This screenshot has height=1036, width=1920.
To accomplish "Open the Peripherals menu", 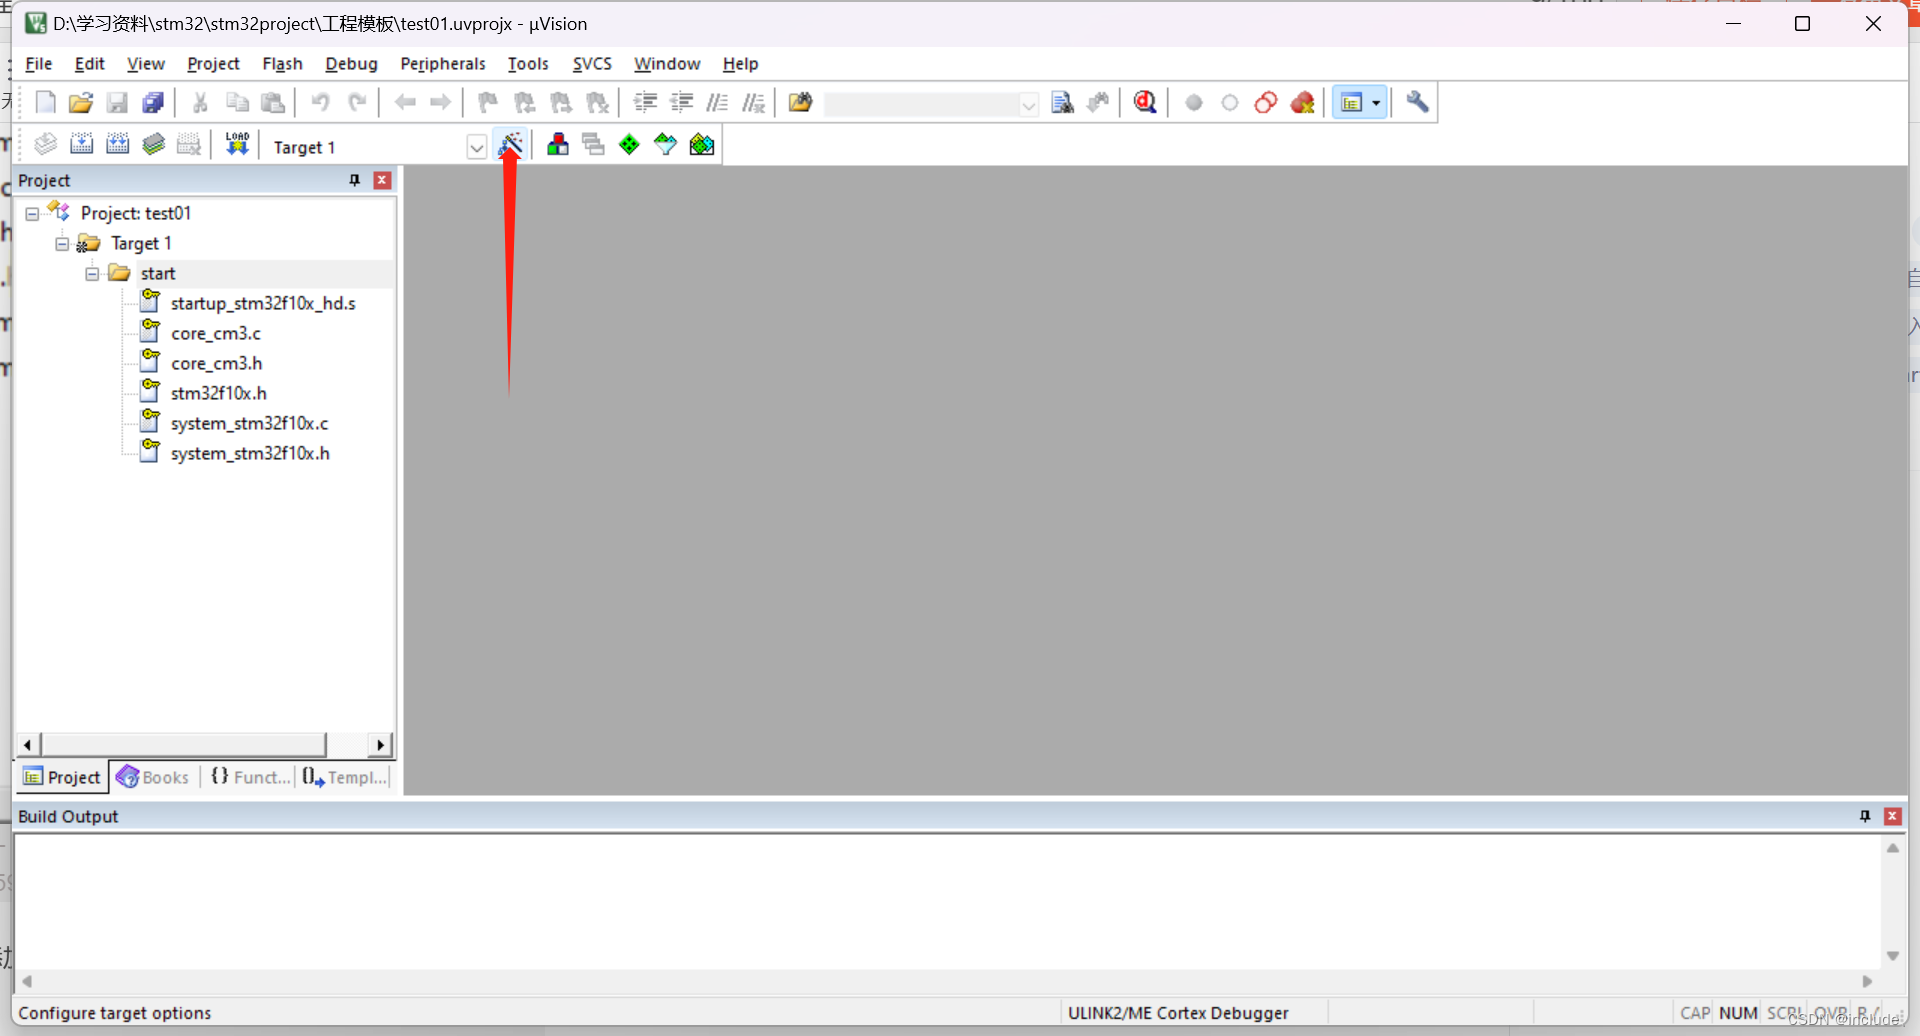I will point(442,64).
